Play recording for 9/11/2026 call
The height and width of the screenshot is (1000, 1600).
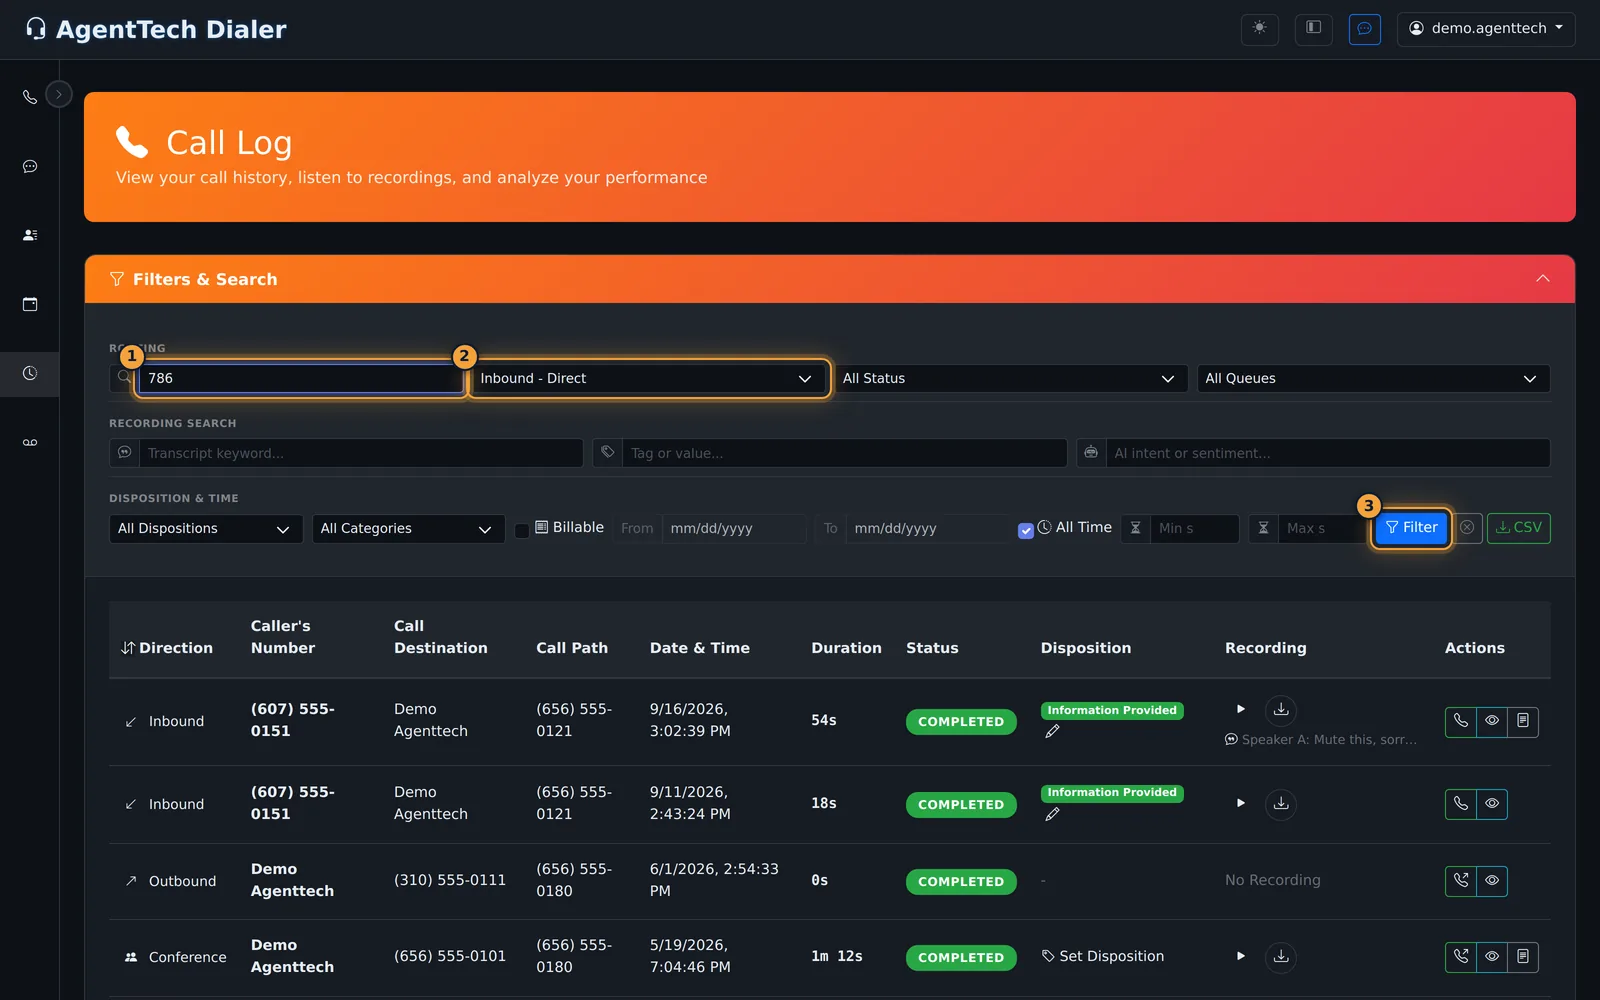1241,803
